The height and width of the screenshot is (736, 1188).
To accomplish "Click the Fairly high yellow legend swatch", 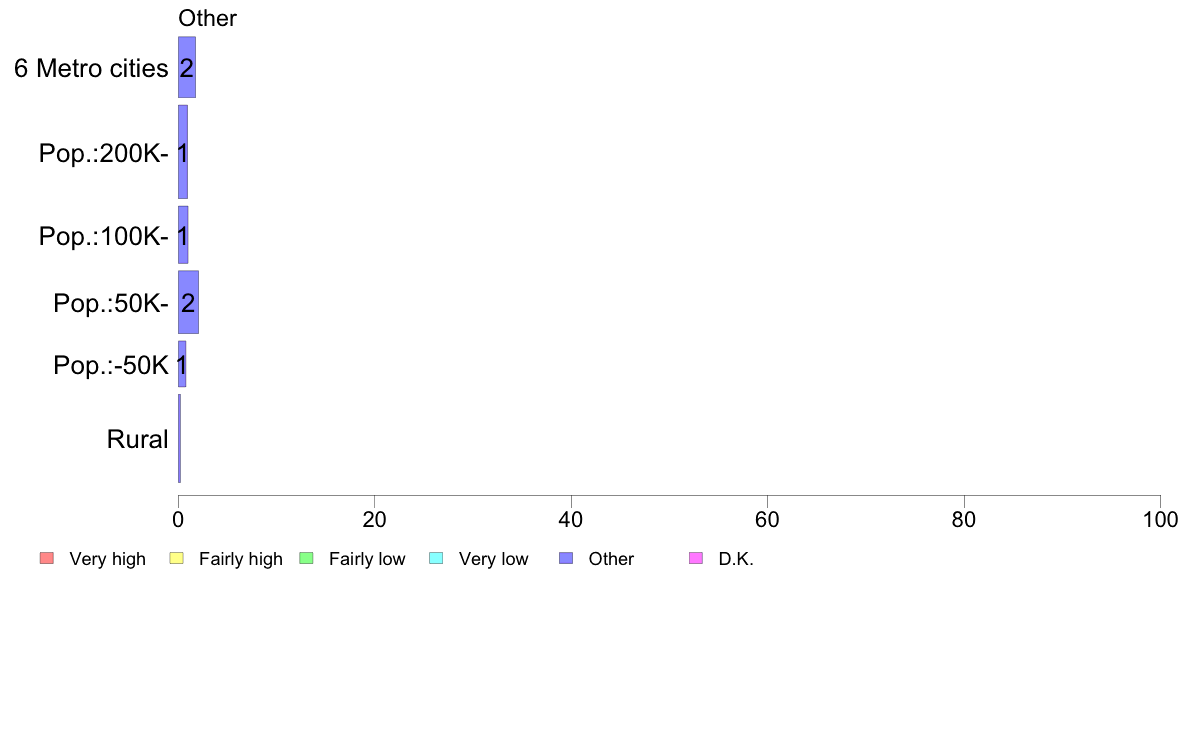I will pos(177,559).
